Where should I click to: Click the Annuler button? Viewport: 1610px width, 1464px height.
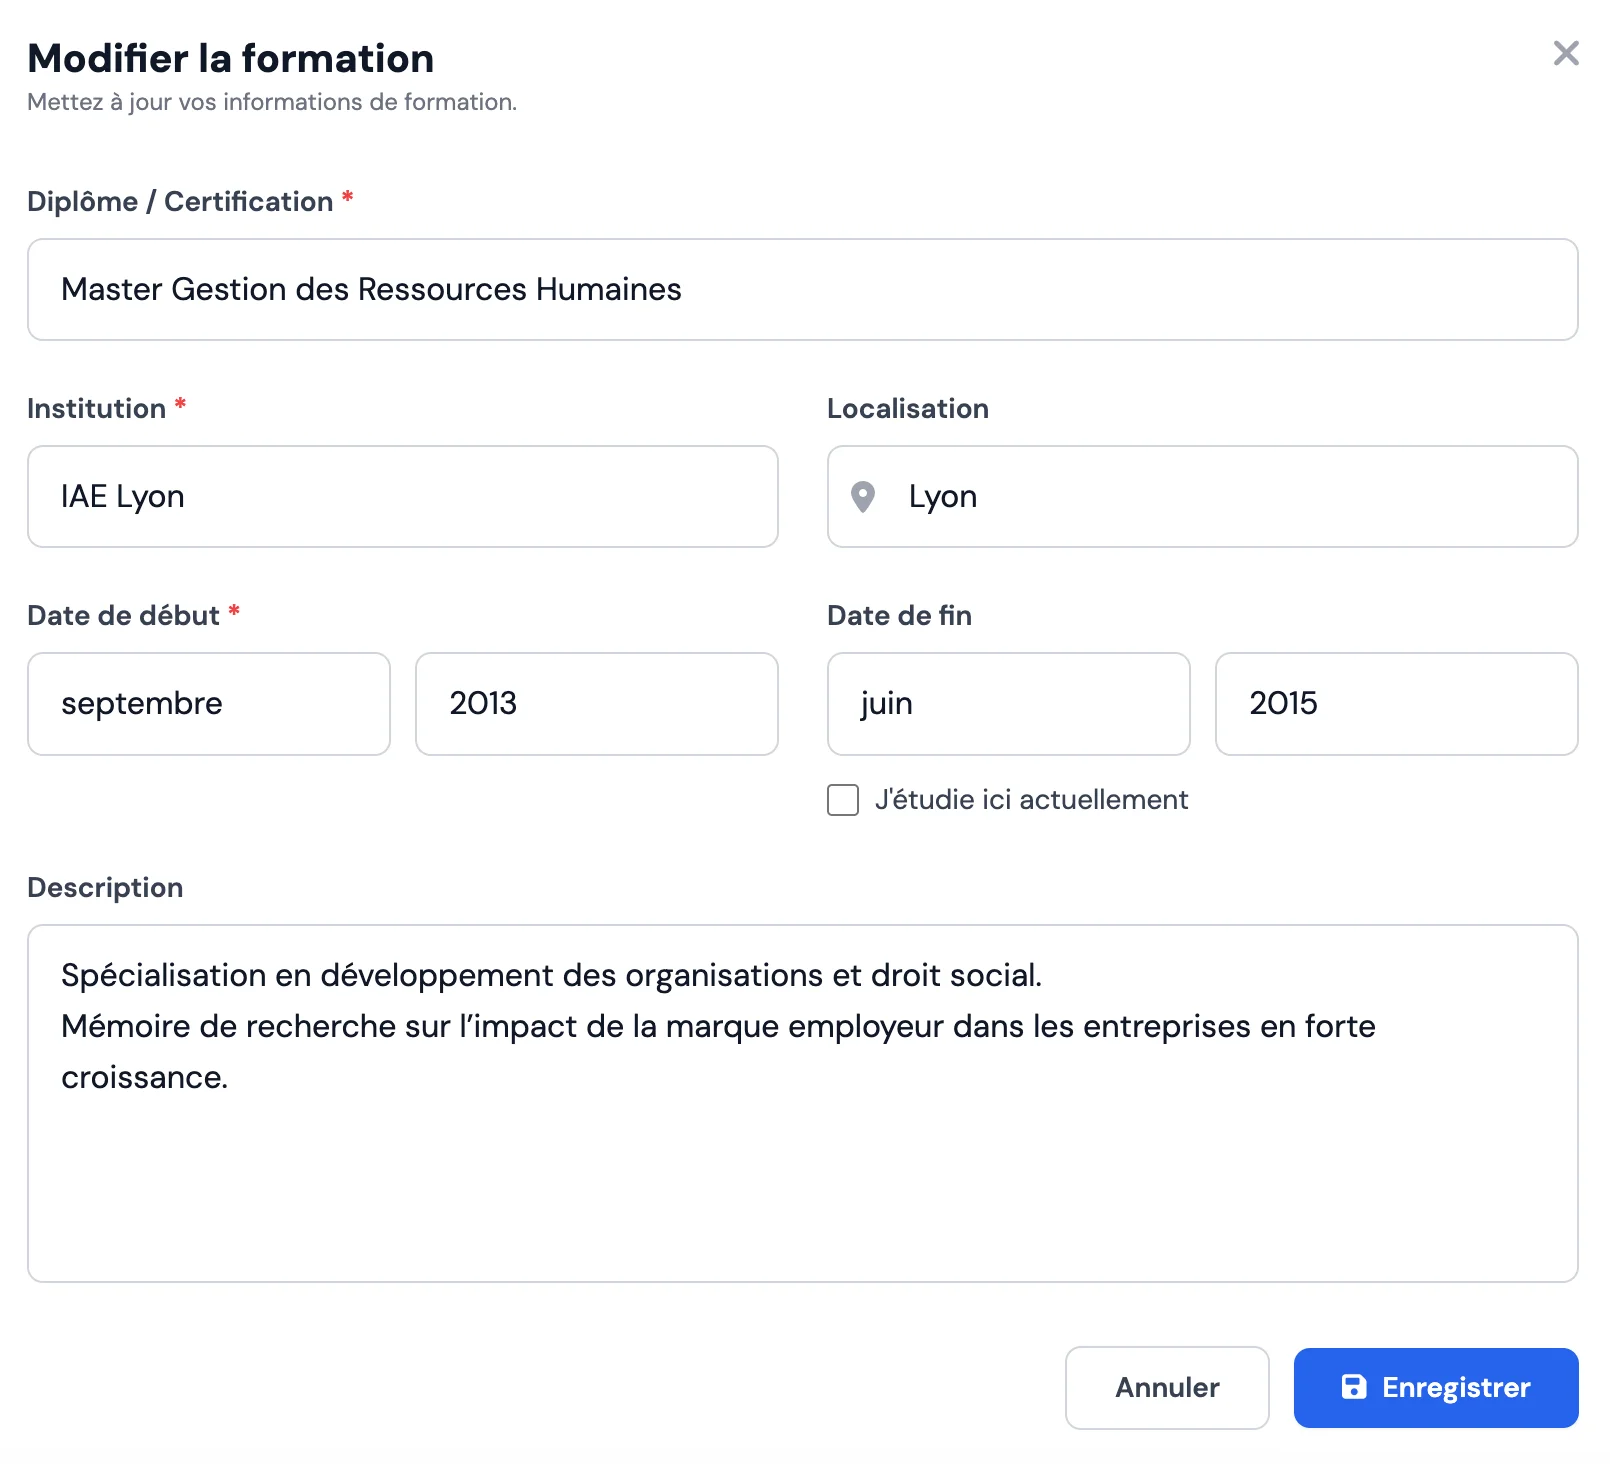point(1166,1388)
